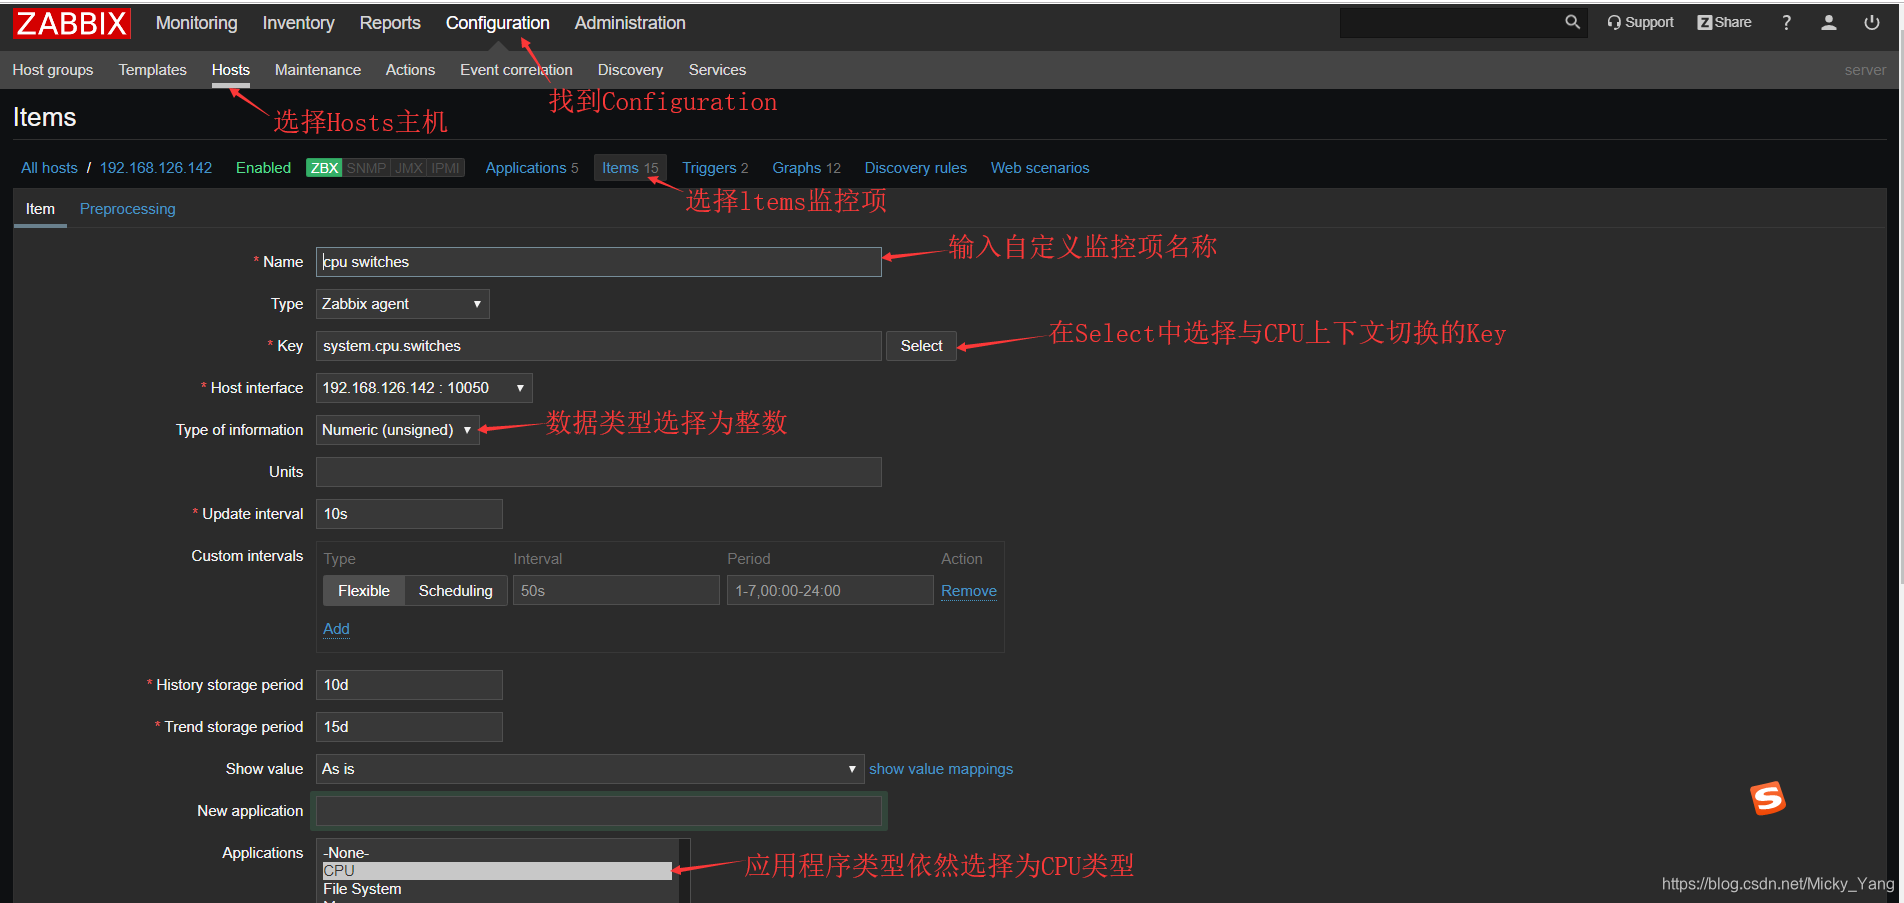The image size is (1904, 903).
Task: Open Applications 5 link
Action: tap(532, 168)
